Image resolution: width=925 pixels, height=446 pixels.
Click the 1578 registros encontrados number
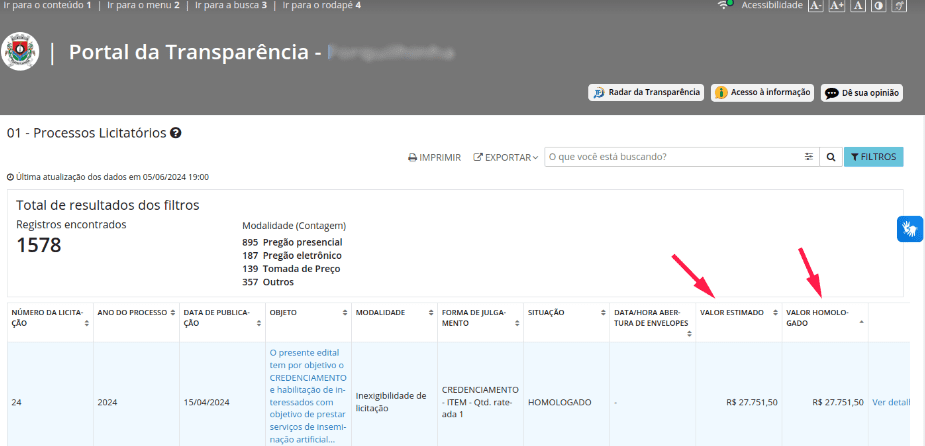[39, 245]
